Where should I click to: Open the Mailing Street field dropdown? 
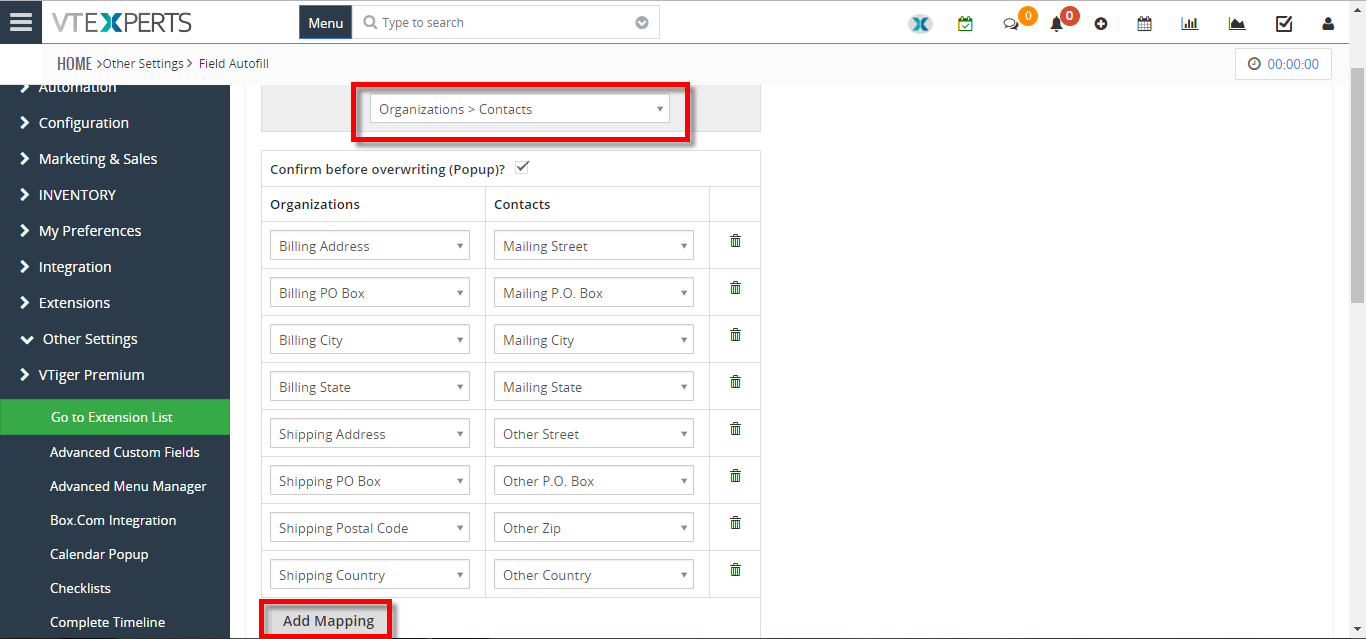pos(594,246)
